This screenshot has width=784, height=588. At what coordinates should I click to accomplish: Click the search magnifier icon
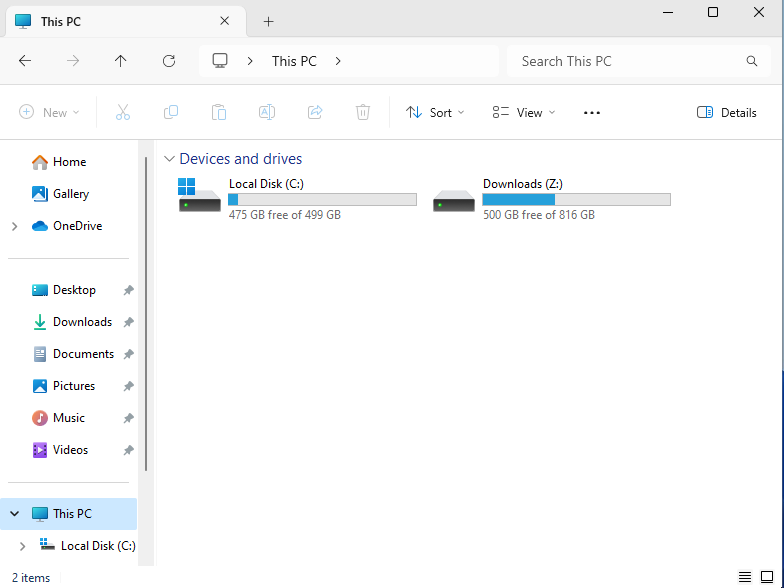coord(752,61)
